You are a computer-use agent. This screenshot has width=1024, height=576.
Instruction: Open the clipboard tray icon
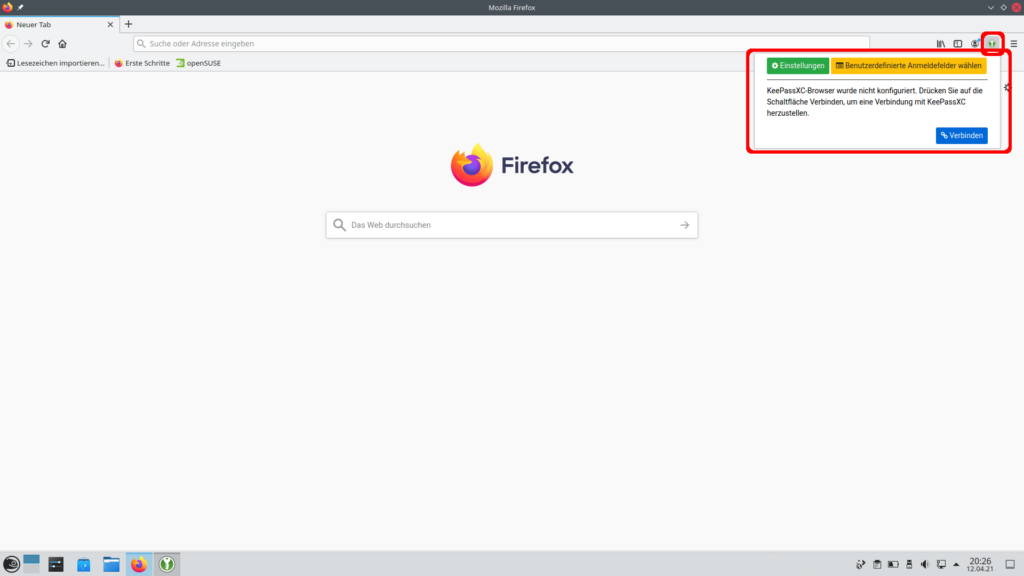click(x=877, y=564)
